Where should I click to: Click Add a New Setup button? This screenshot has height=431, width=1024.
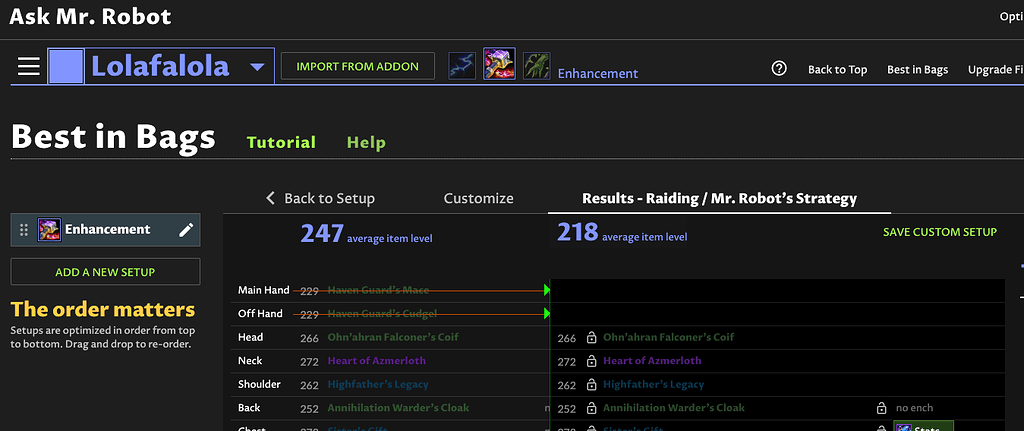[105, 271]
